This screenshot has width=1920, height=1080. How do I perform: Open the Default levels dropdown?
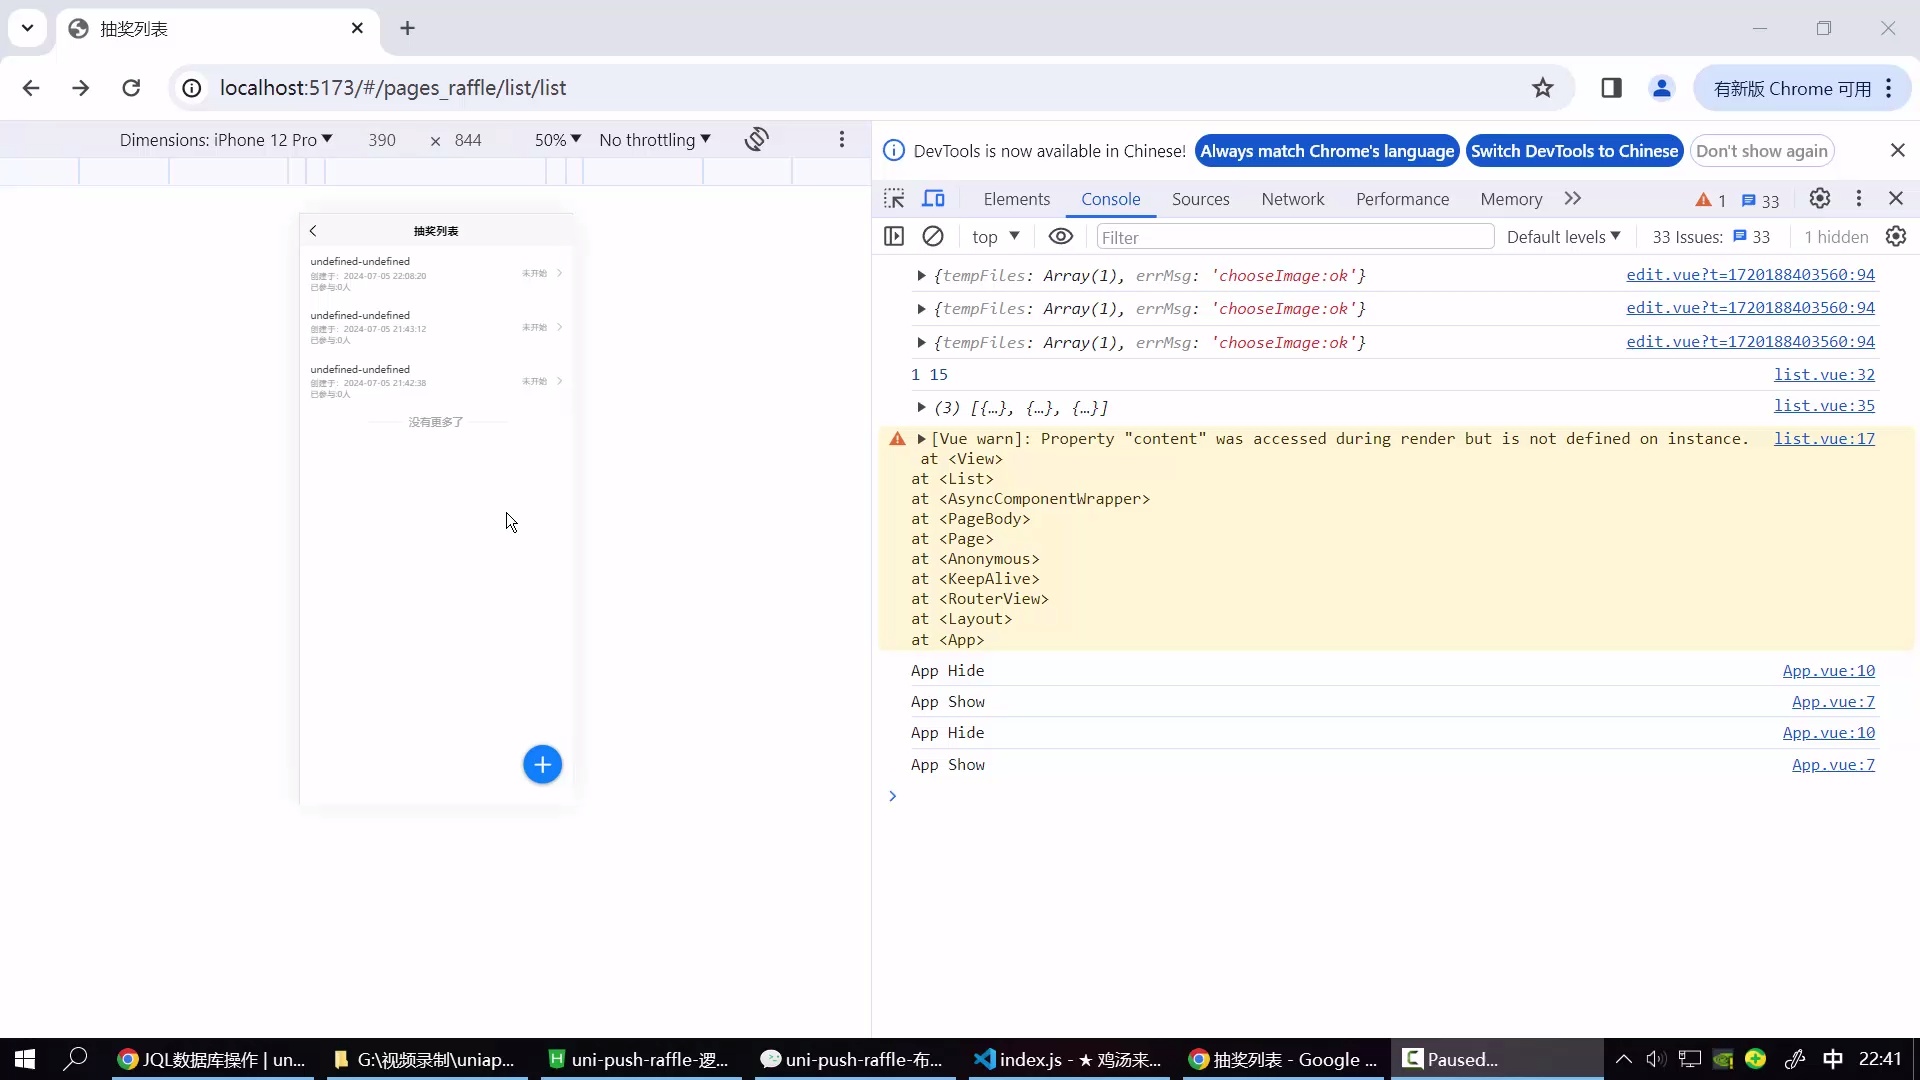(1563, 237)
